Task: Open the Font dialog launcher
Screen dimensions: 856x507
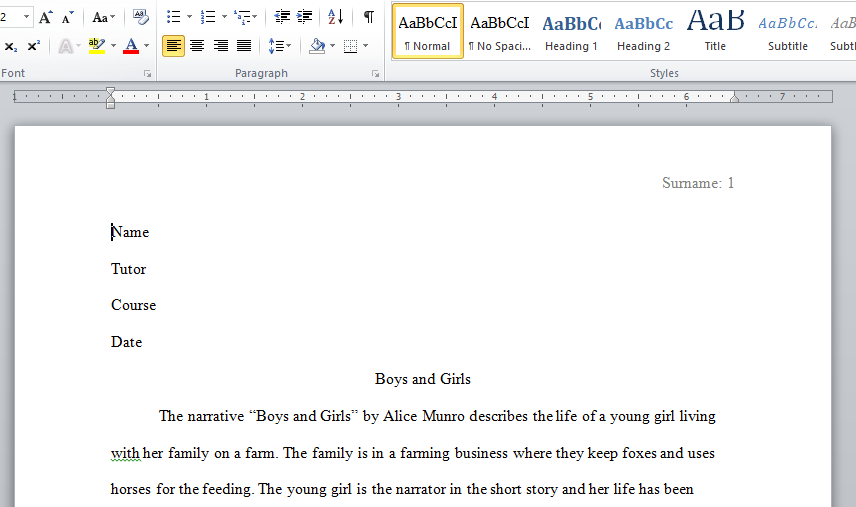Action: (x=147, y=74)
